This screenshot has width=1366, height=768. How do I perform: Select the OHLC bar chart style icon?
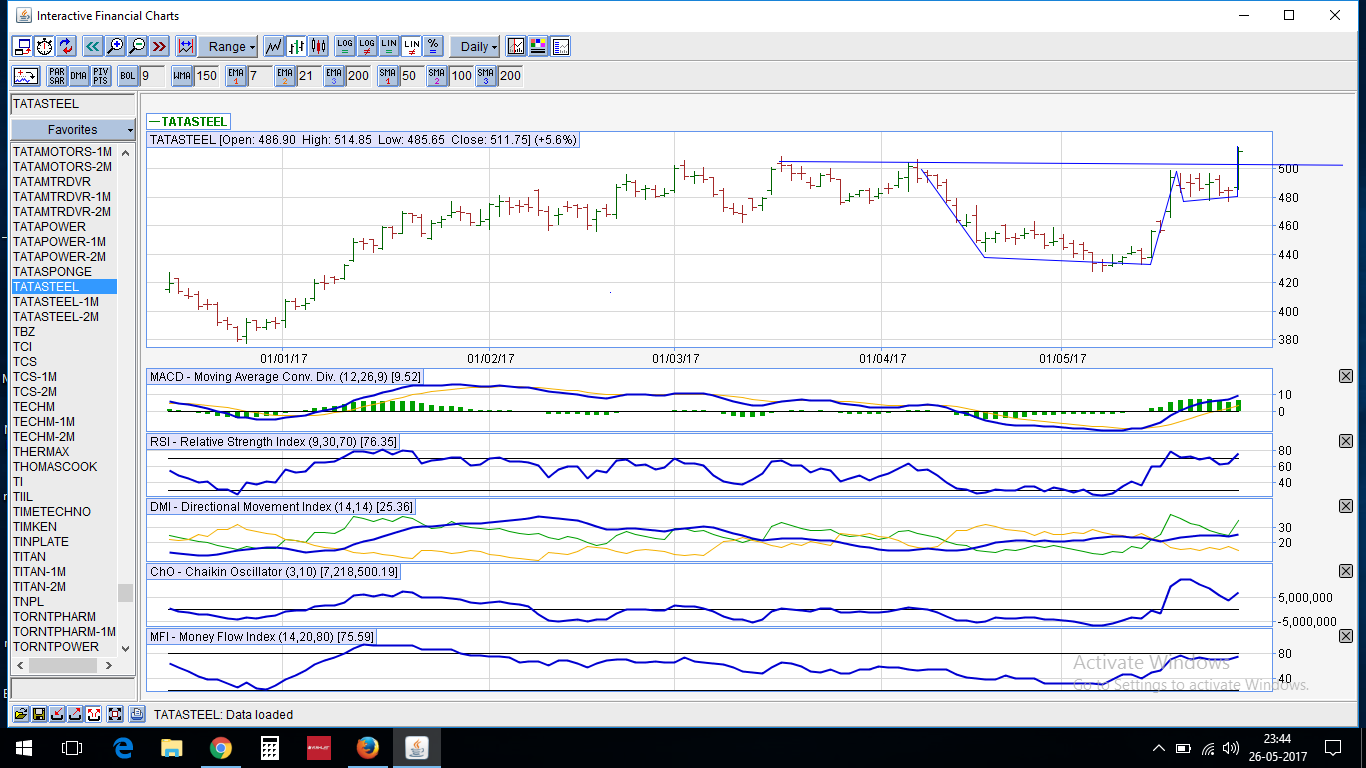coord(296,46)
